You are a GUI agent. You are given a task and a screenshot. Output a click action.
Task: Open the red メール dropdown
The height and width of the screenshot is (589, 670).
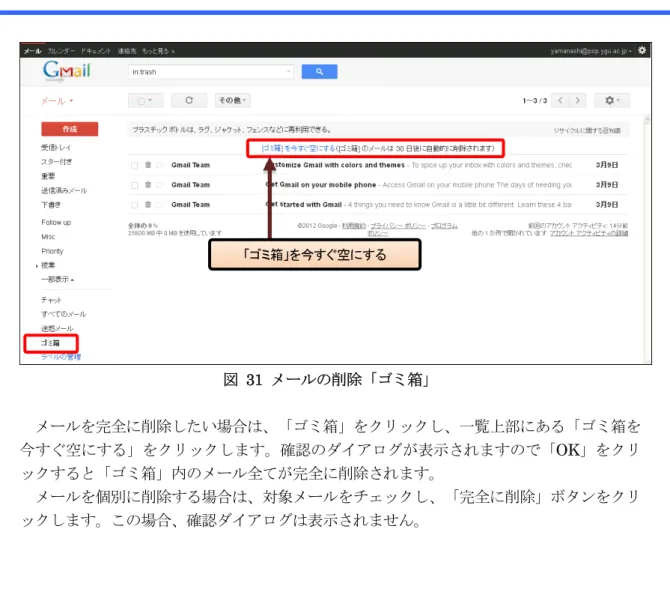point(57,101)
